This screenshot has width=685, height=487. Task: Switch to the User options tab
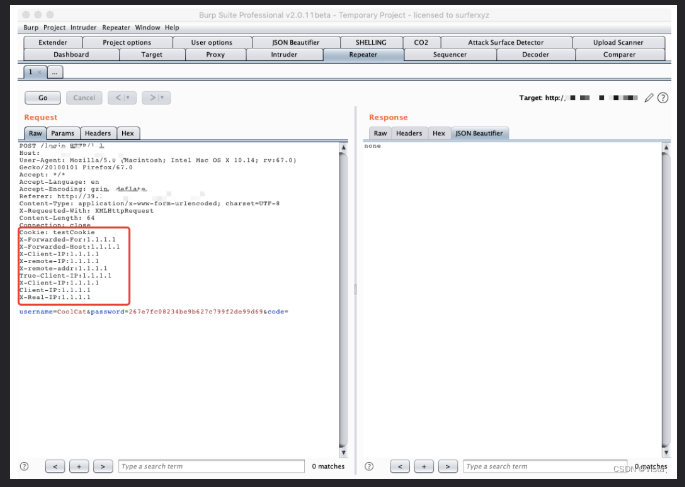coord(212,42)
